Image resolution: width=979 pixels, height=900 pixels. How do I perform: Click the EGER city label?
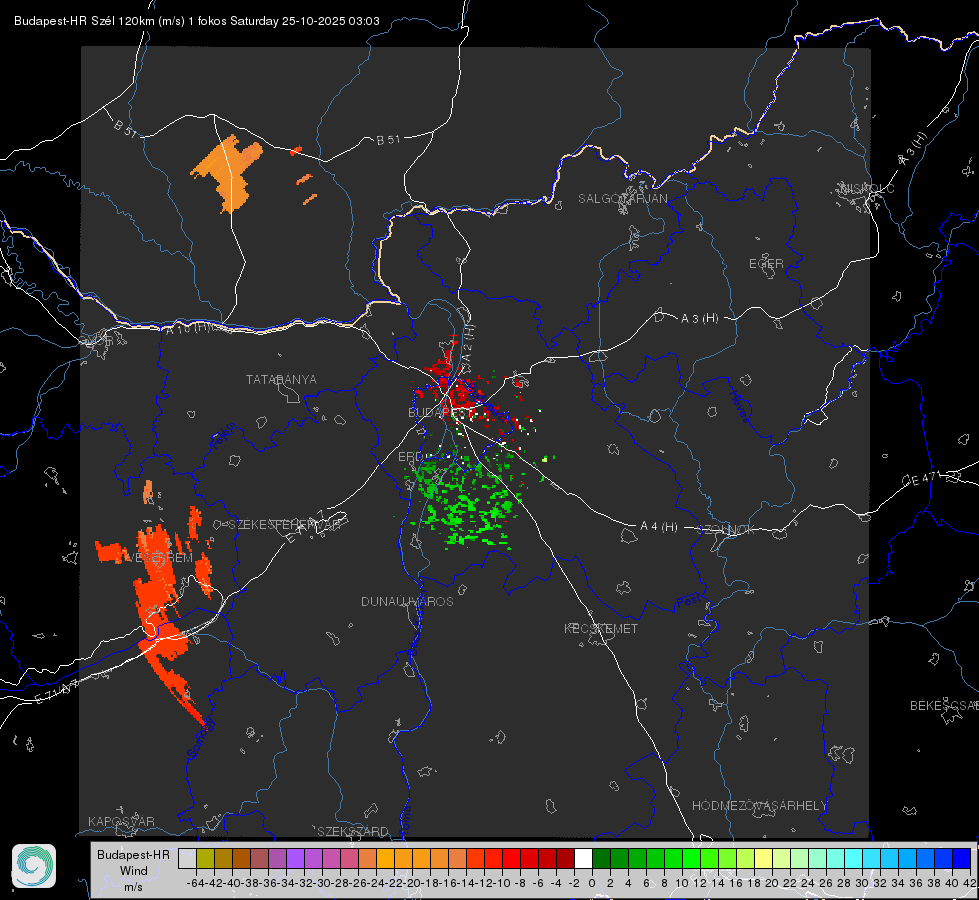(766, 264)
